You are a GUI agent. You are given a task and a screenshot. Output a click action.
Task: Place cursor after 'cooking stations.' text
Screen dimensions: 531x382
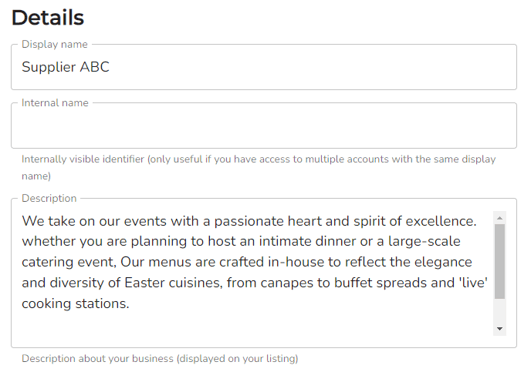click(x=130, y=303)
